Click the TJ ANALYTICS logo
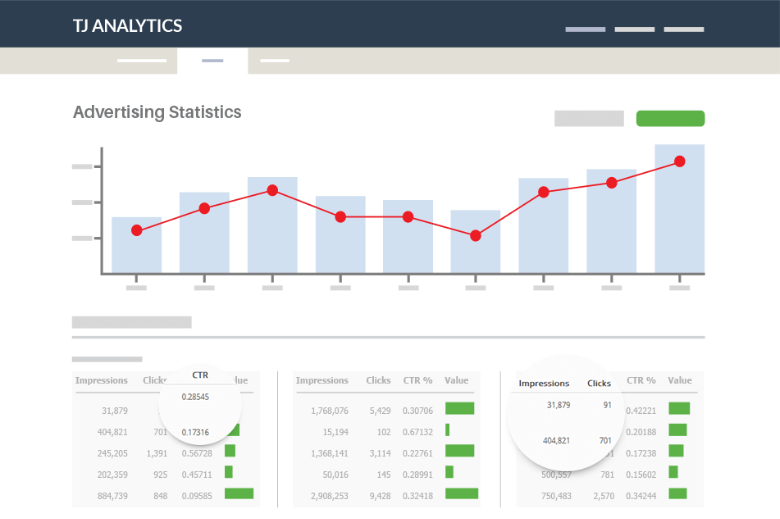The height and width of the screenshot is (519, 780). click(127, 25)
